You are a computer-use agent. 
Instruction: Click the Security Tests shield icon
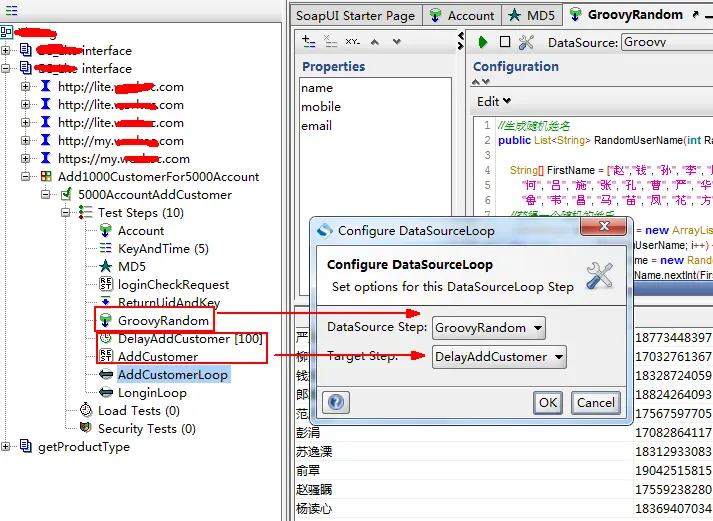point(85,427)
